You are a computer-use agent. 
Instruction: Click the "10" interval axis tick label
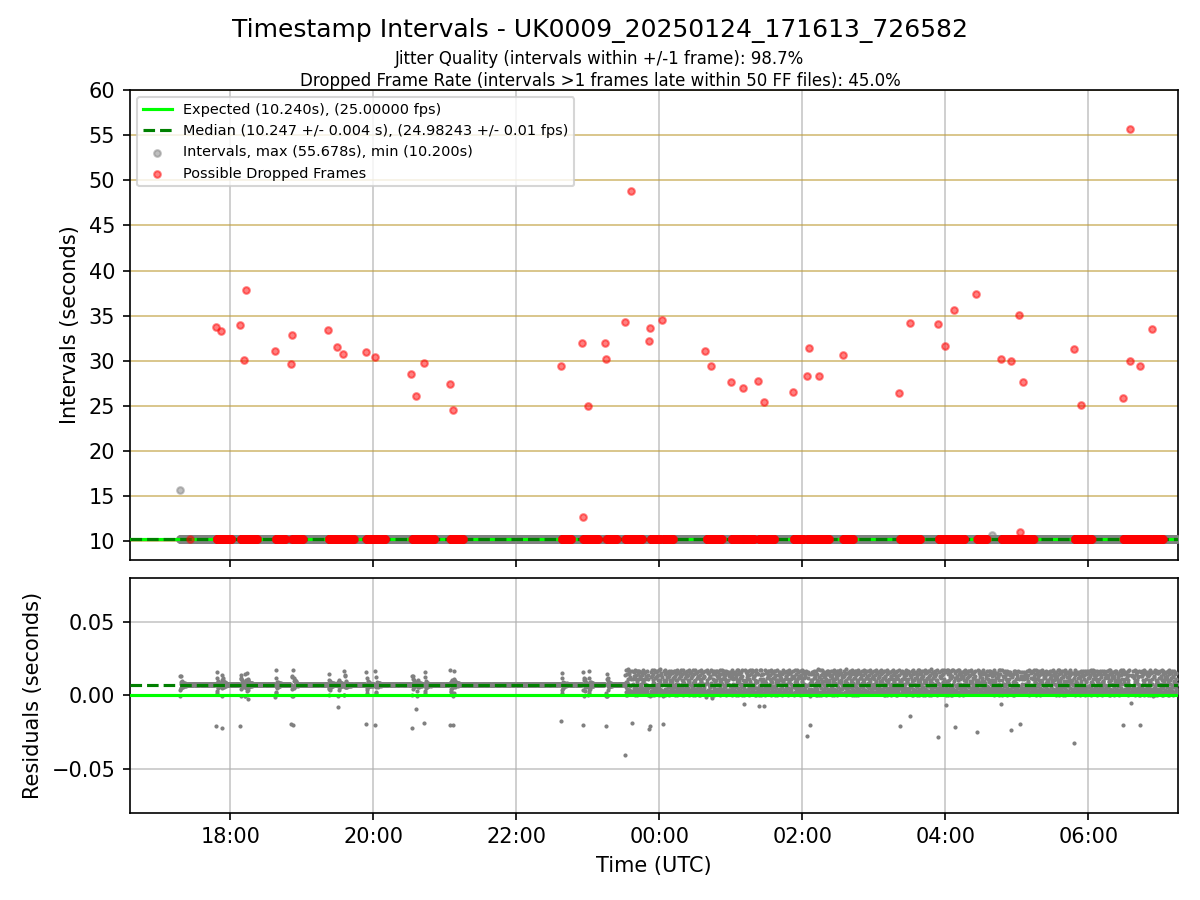103,542
